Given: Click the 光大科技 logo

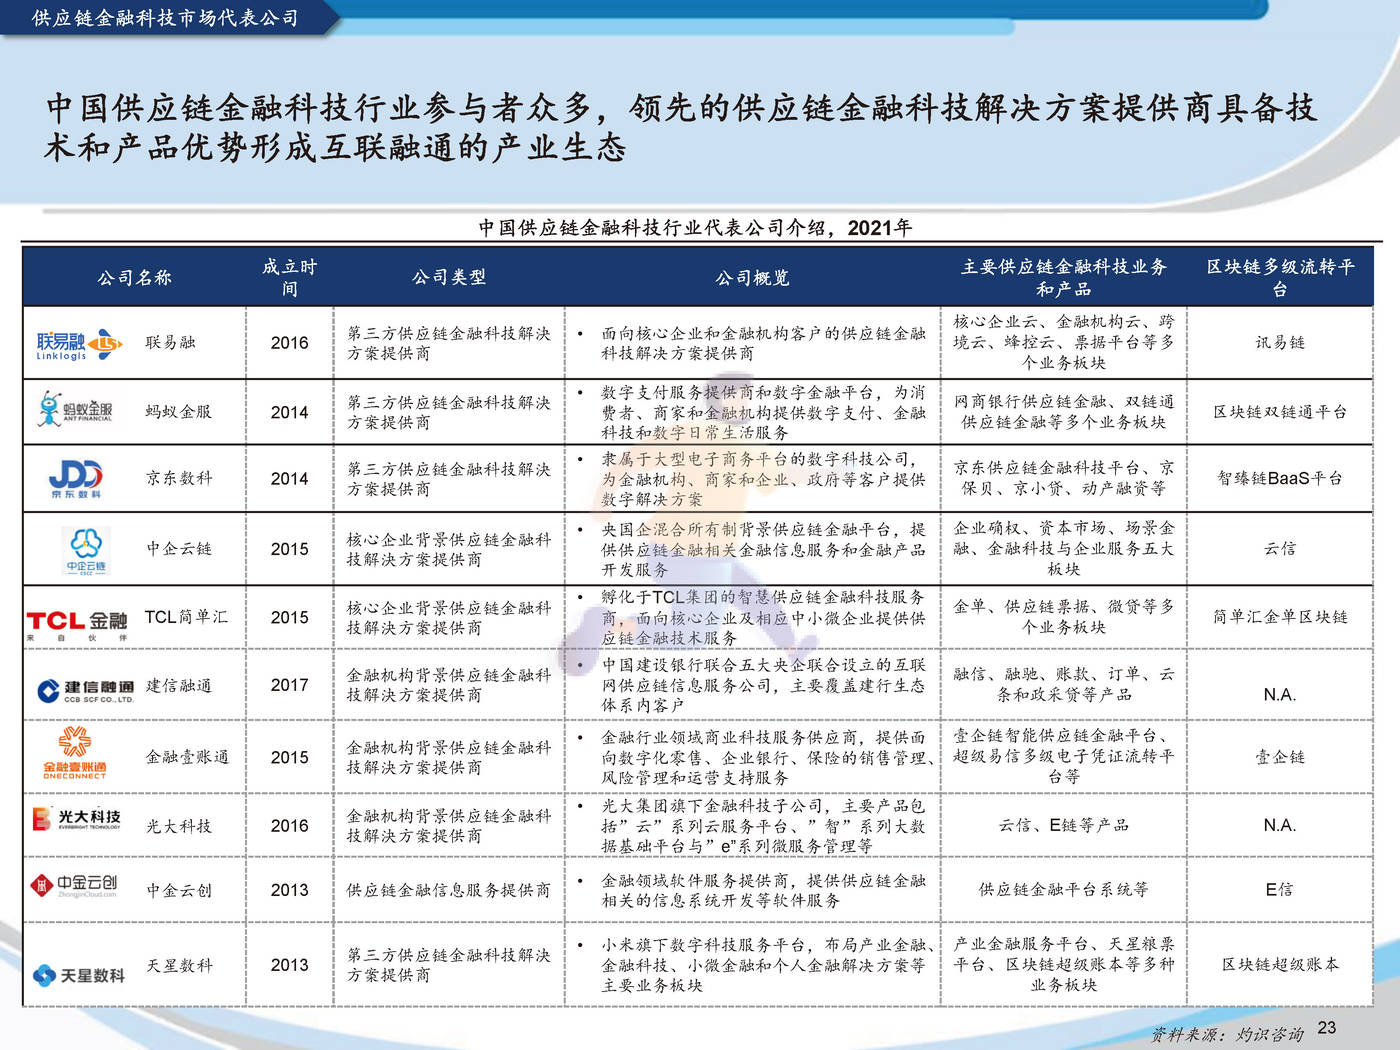Looking at the screenshot, I should tap(76, 819).
